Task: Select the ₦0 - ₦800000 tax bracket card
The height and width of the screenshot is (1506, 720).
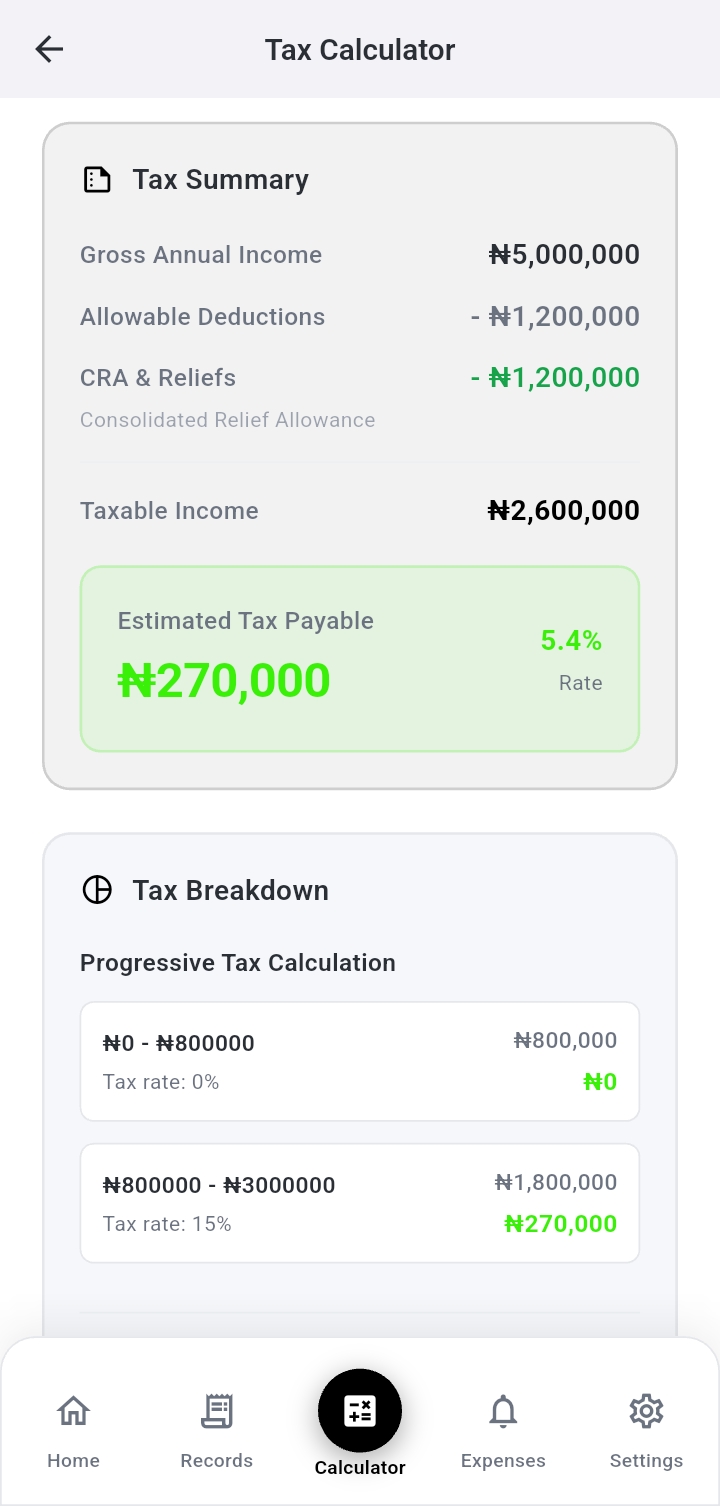Action: tap(360, 1061)
